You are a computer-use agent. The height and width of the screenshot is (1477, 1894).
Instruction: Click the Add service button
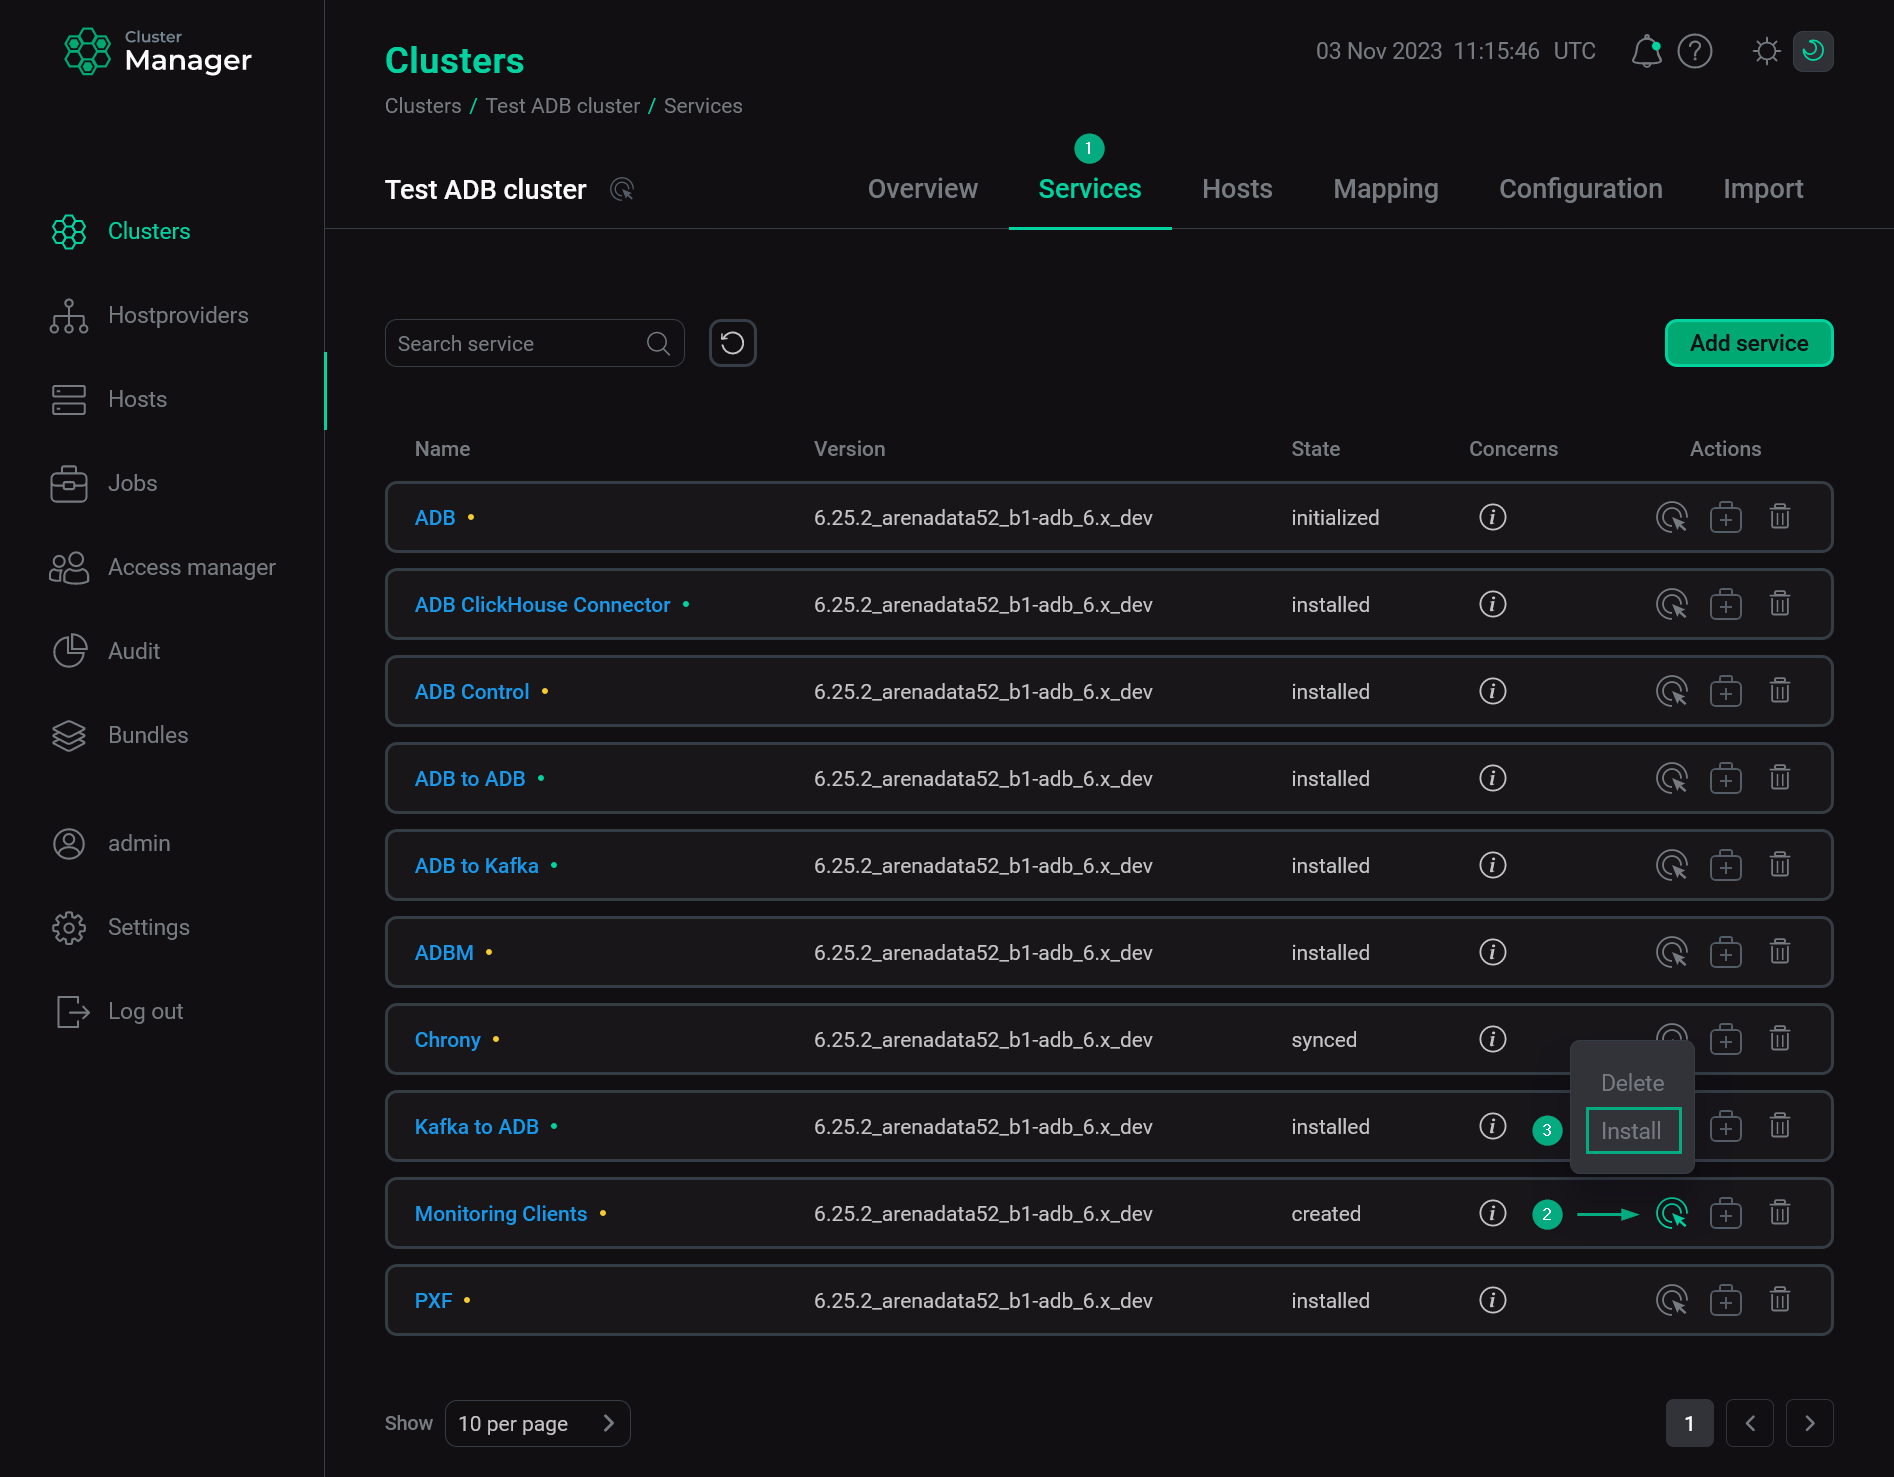pos(1749,343)
